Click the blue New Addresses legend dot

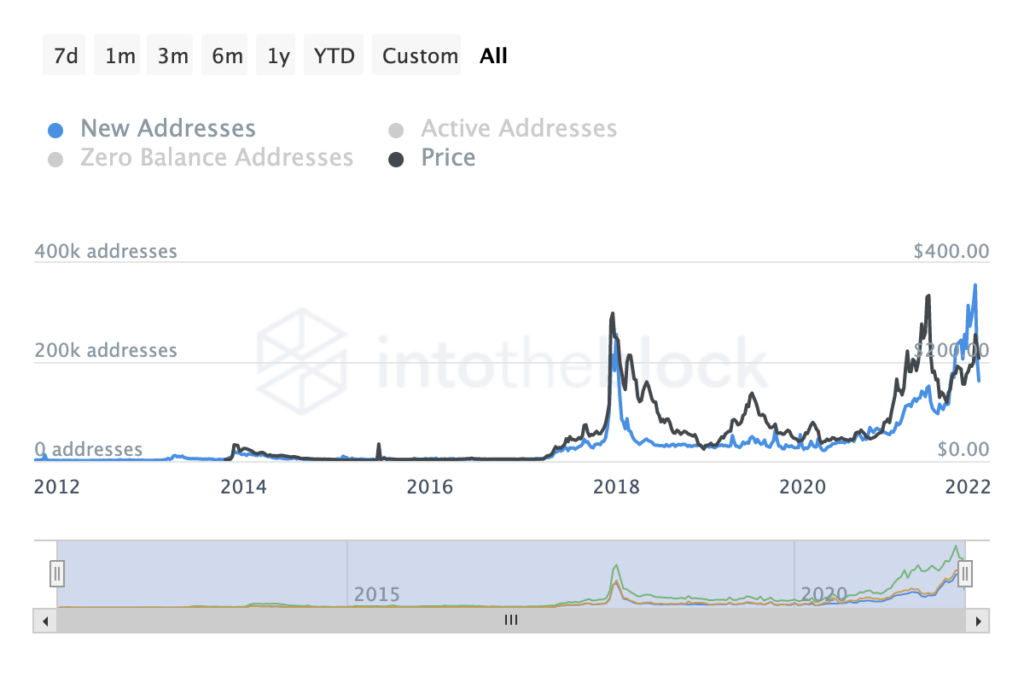pyautogui.click(x=56, y=131)
